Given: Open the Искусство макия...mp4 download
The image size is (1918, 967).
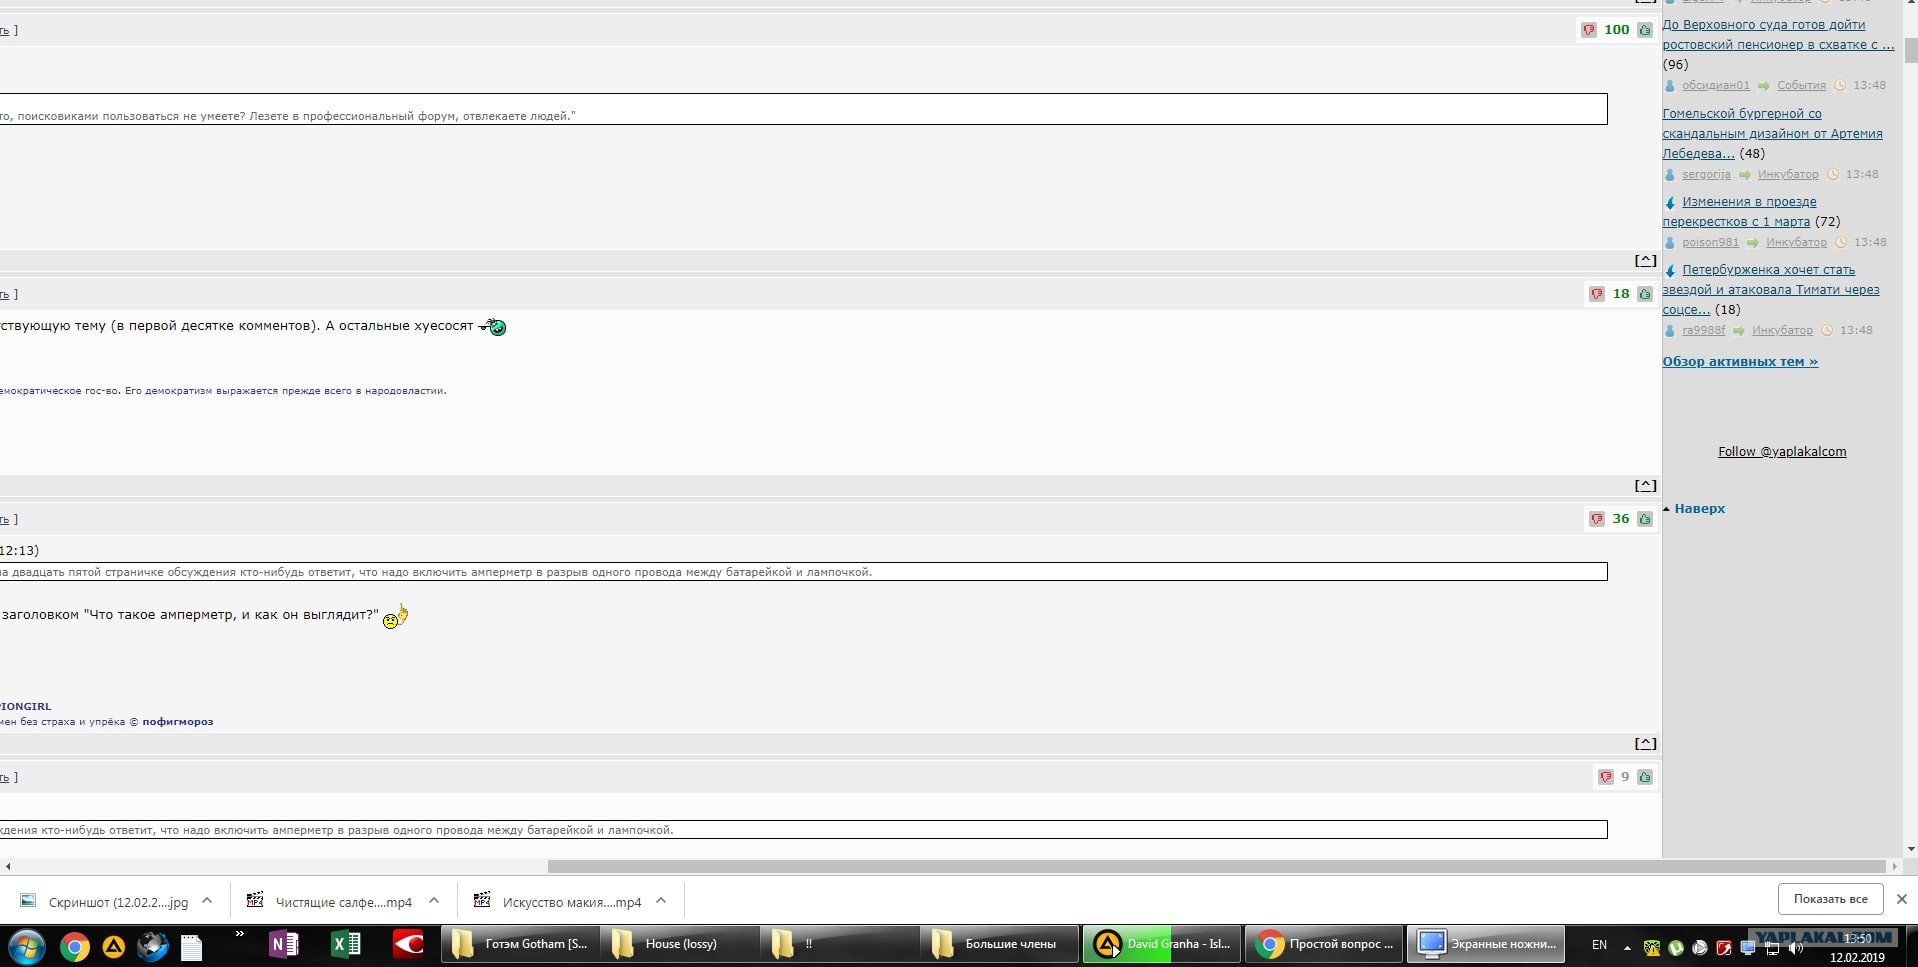Looking at the screenshot, I should pyautogui.click(x=572, y=902).
